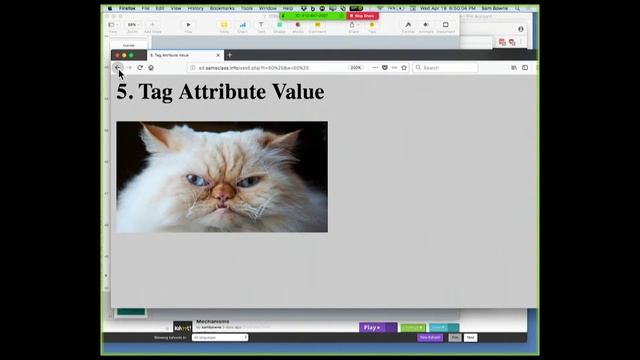The height and width of the screenshot is (360, 640).
Task: Click the '5. Tag Attribute Value' heading
Action: click(220, 91)
